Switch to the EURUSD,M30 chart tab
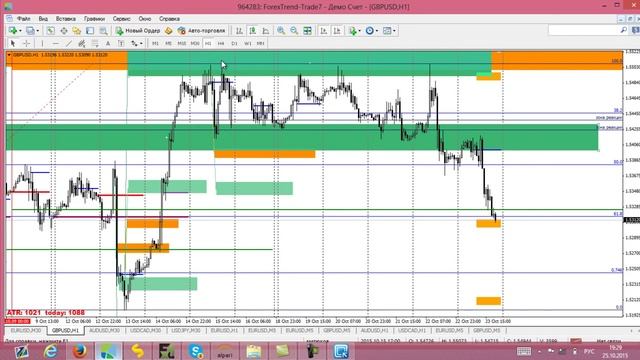 [26, 330]
